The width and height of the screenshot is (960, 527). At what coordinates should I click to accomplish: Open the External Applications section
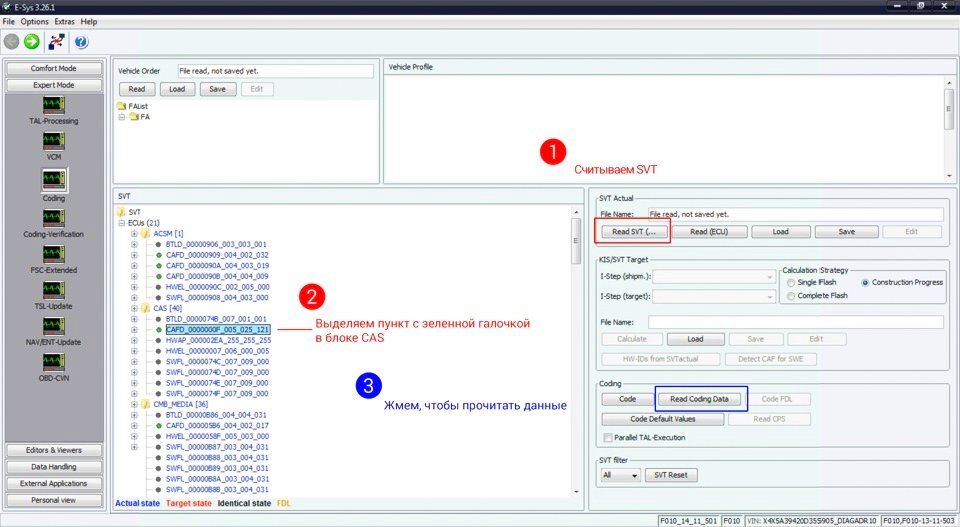pyautogui.click(x=54, y=484)
